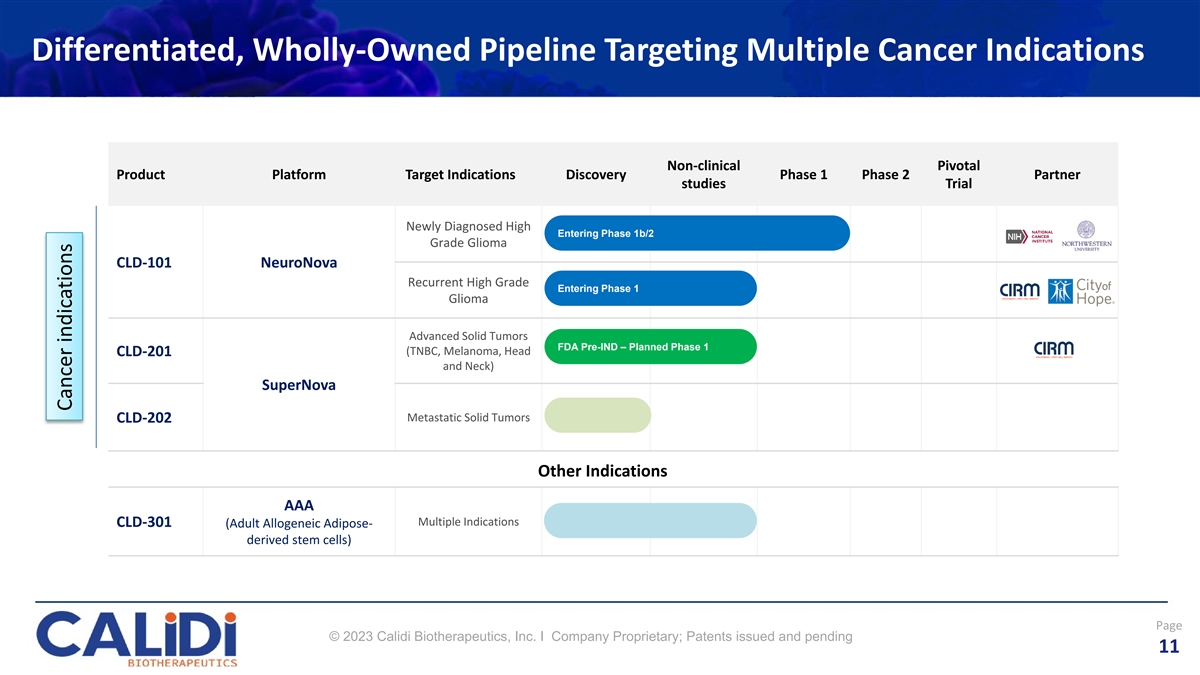The height and width of the screenshot is (675, 1200).
Task: Click the SuperNova platform label
Action: pyautogui.click(x=298, y=385)
